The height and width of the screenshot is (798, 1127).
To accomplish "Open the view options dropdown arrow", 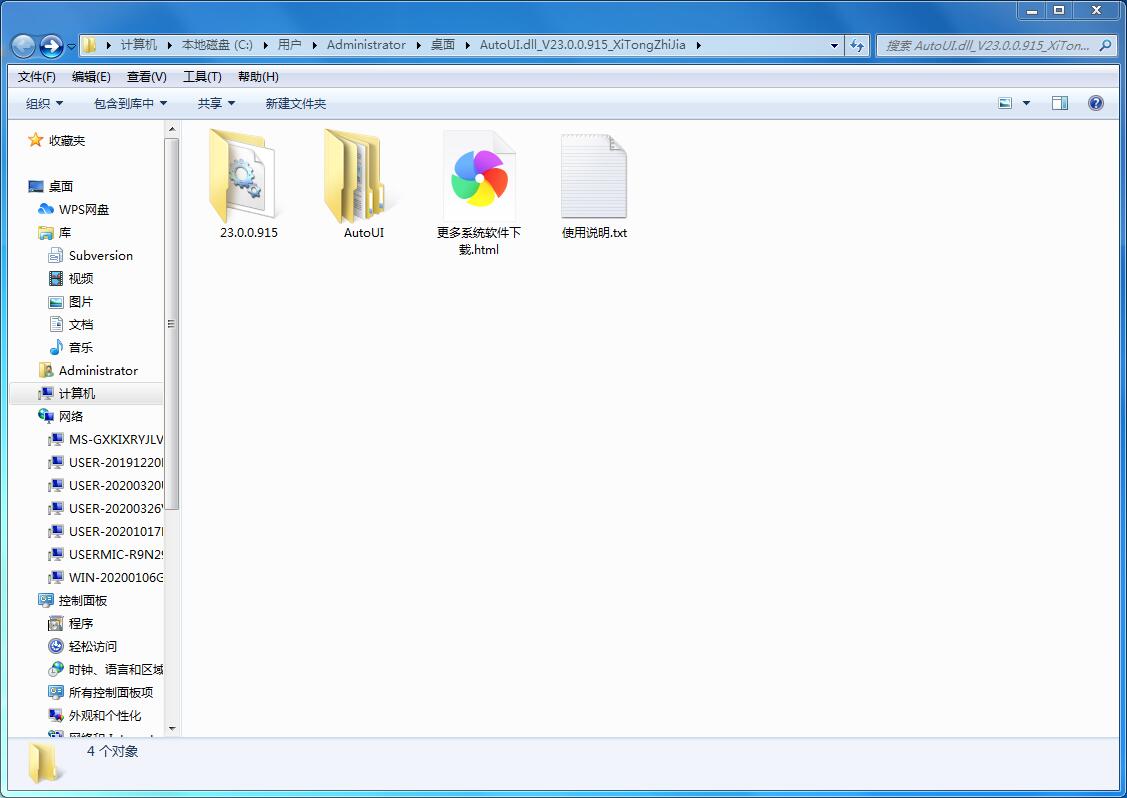I will click(x=1026, y=104).
